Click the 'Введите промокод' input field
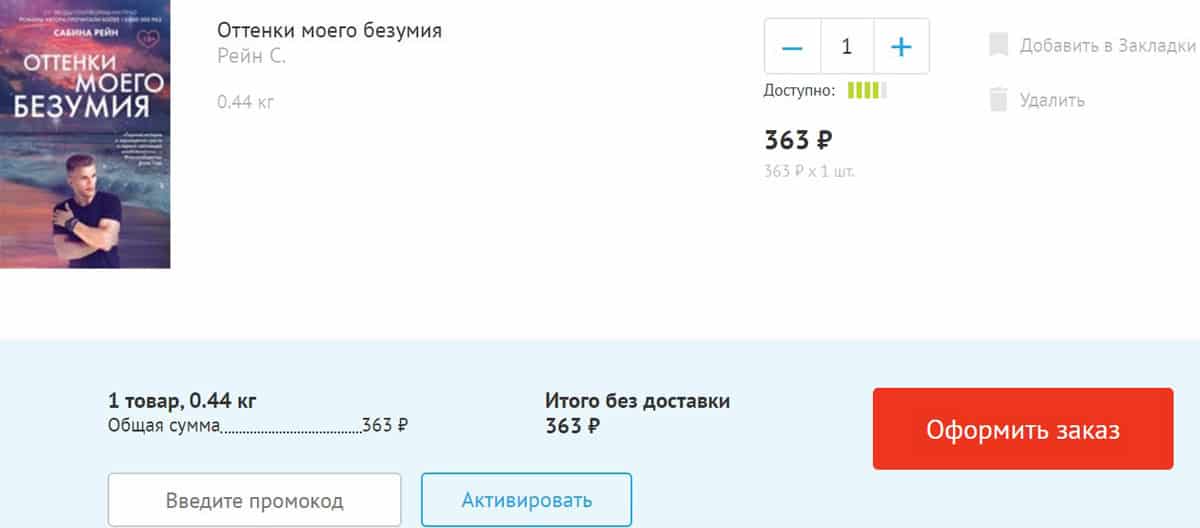This screenshot has width=1200, height=528. pos(254,500)
